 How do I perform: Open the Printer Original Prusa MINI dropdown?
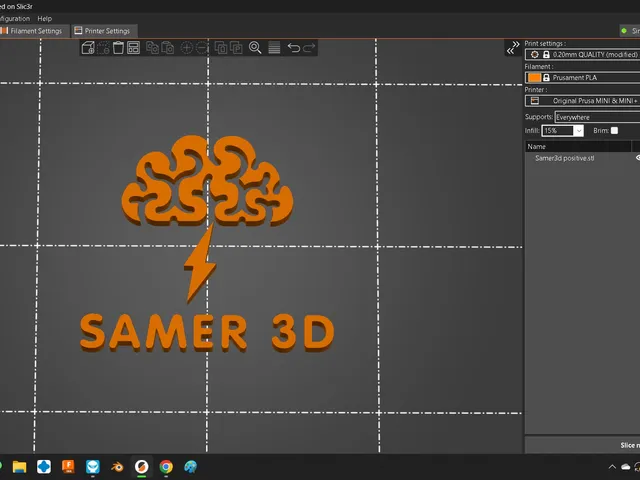coord(582,101)
